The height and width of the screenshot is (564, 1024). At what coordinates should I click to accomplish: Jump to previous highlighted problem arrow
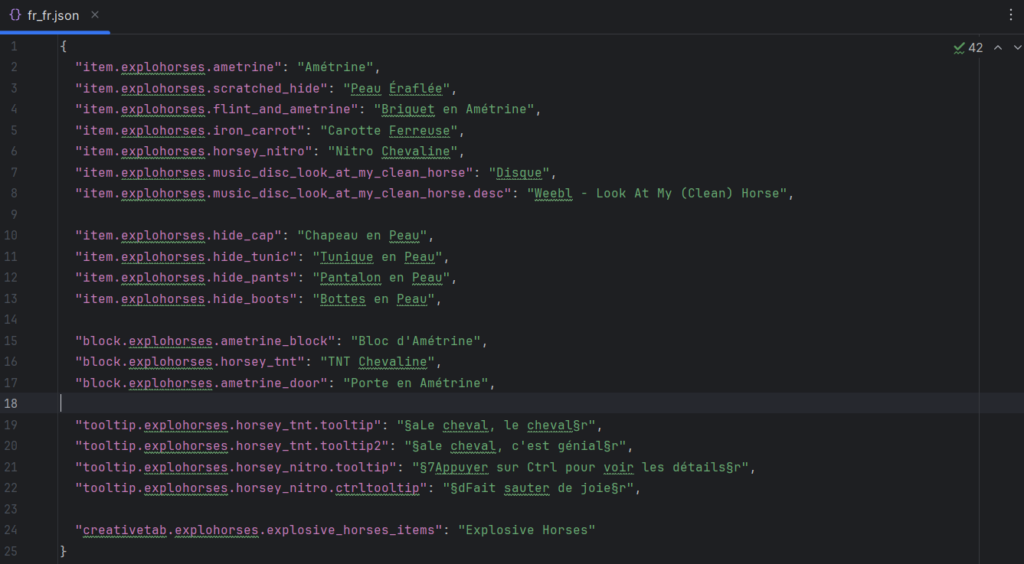tap(997, 47)
